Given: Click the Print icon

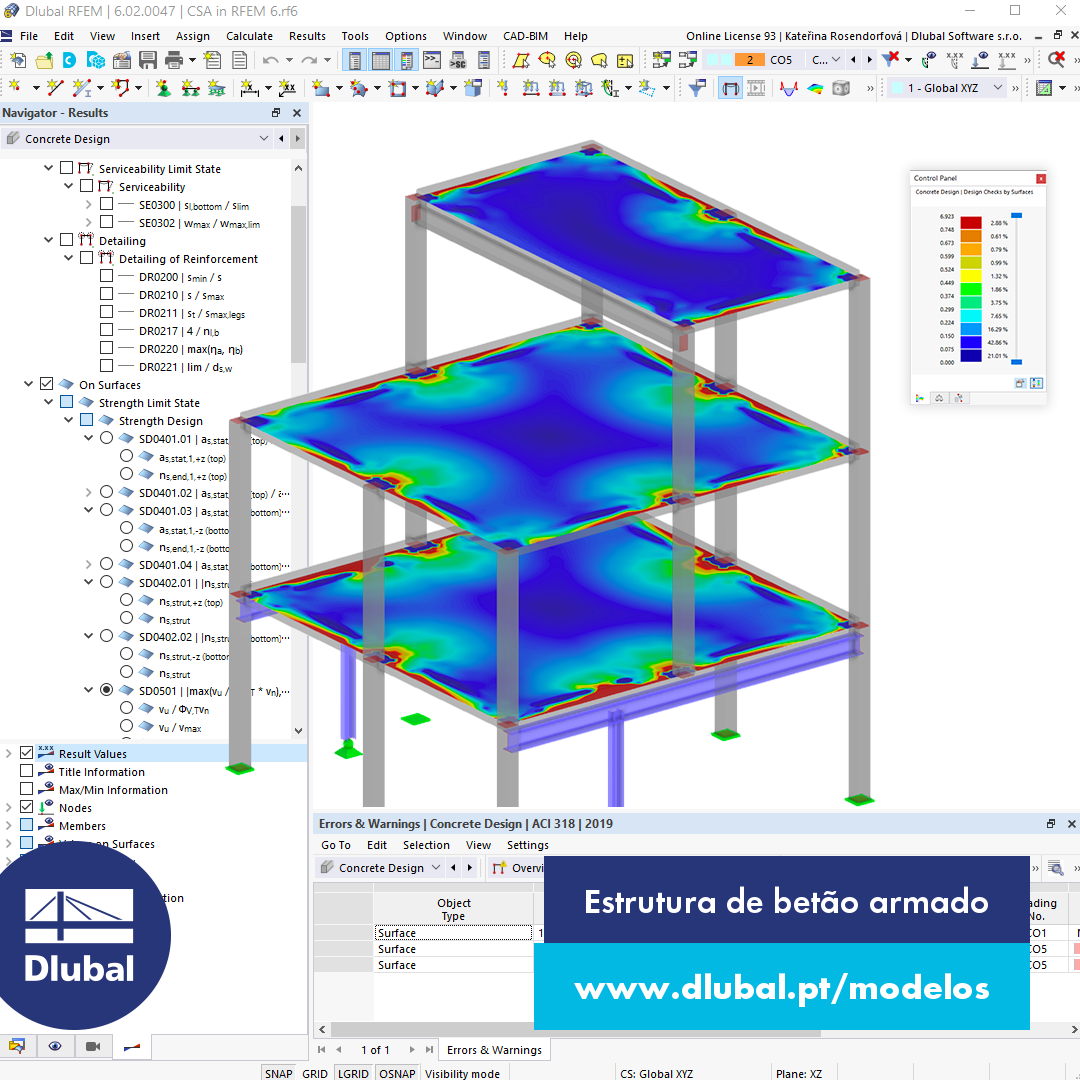Looking at the screenshot, I should tap(174, 60).
